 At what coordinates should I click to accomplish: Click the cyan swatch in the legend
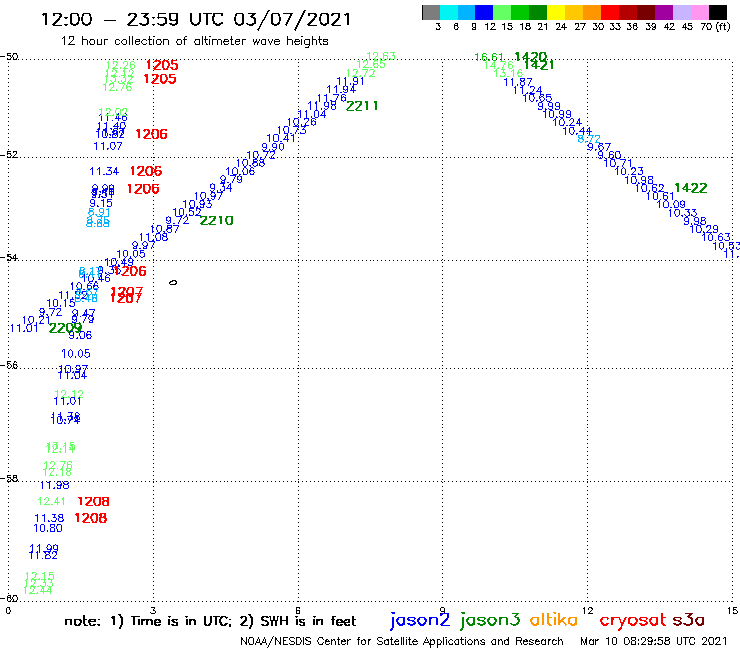pyautogui.click(x=448, y=12)
